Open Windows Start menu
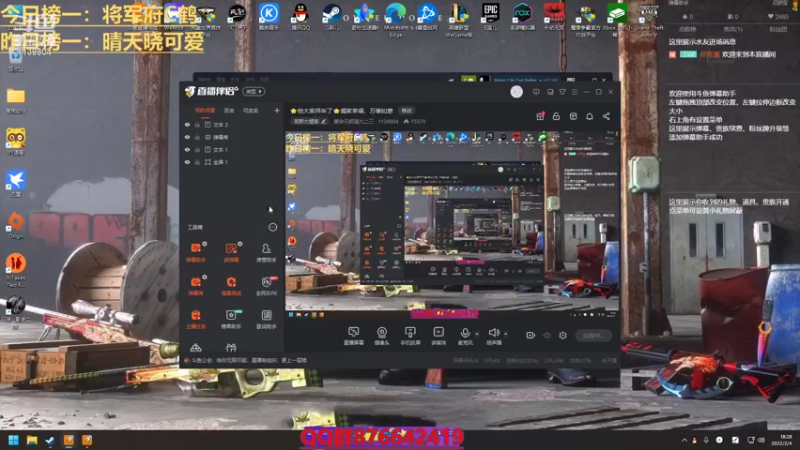This screenshot has width=800, height=450. pos(14,440)
